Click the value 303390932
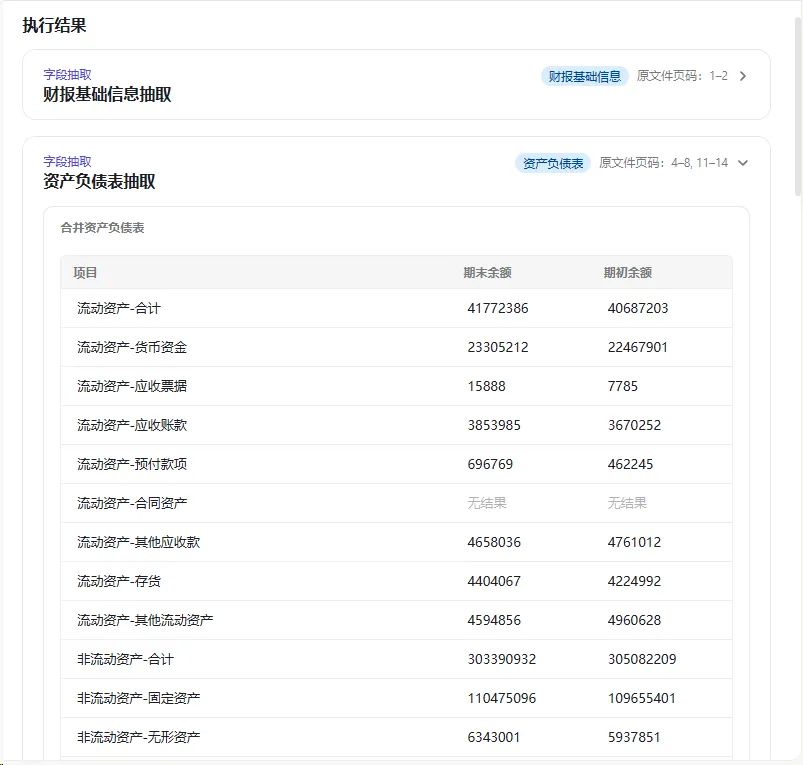This screenshot has height=765, width=803. pyautogui.click(x=502, y=659)
